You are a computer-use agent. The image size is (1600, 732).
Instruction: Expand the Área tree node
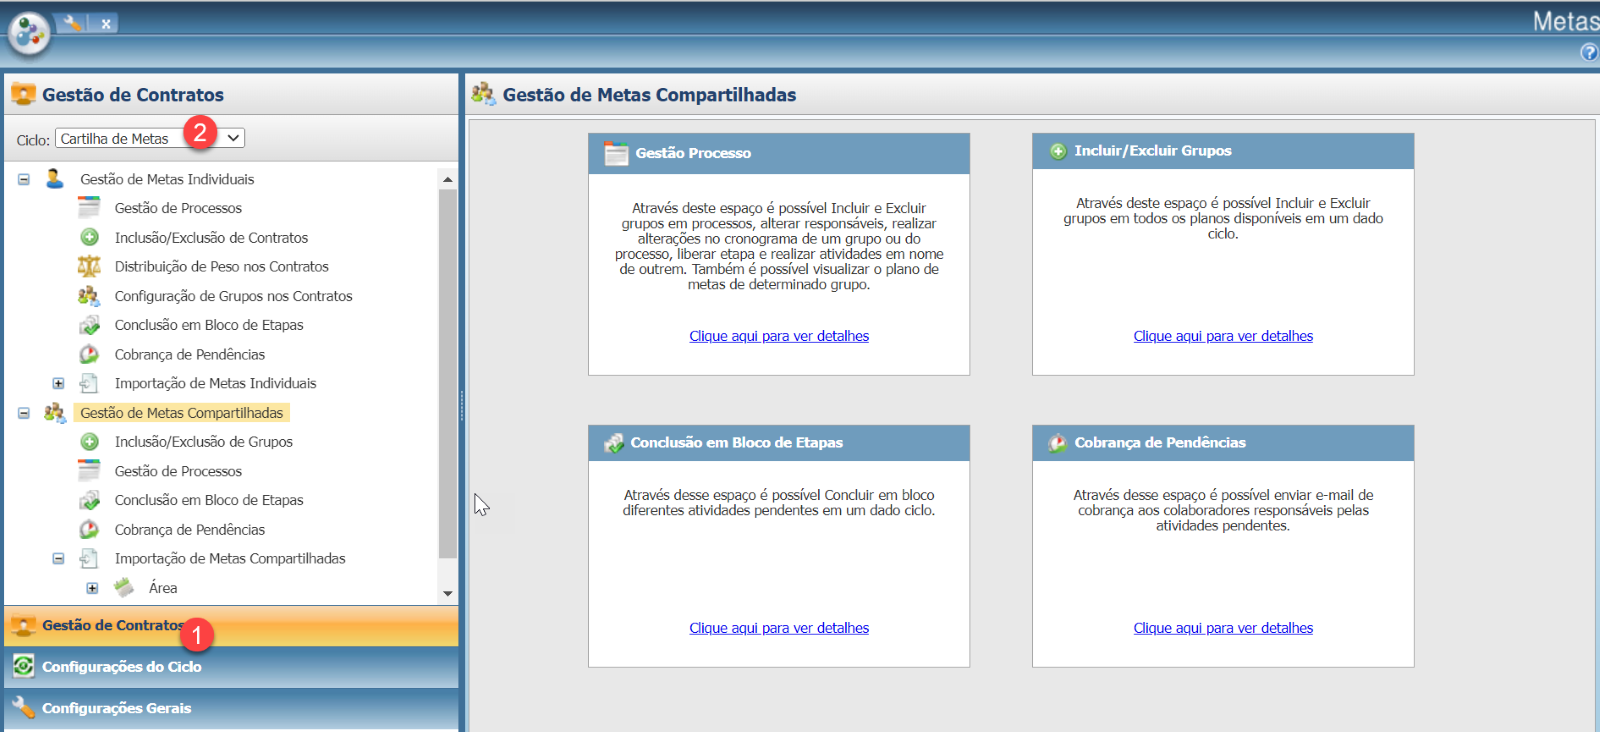(x=92, y=588)
